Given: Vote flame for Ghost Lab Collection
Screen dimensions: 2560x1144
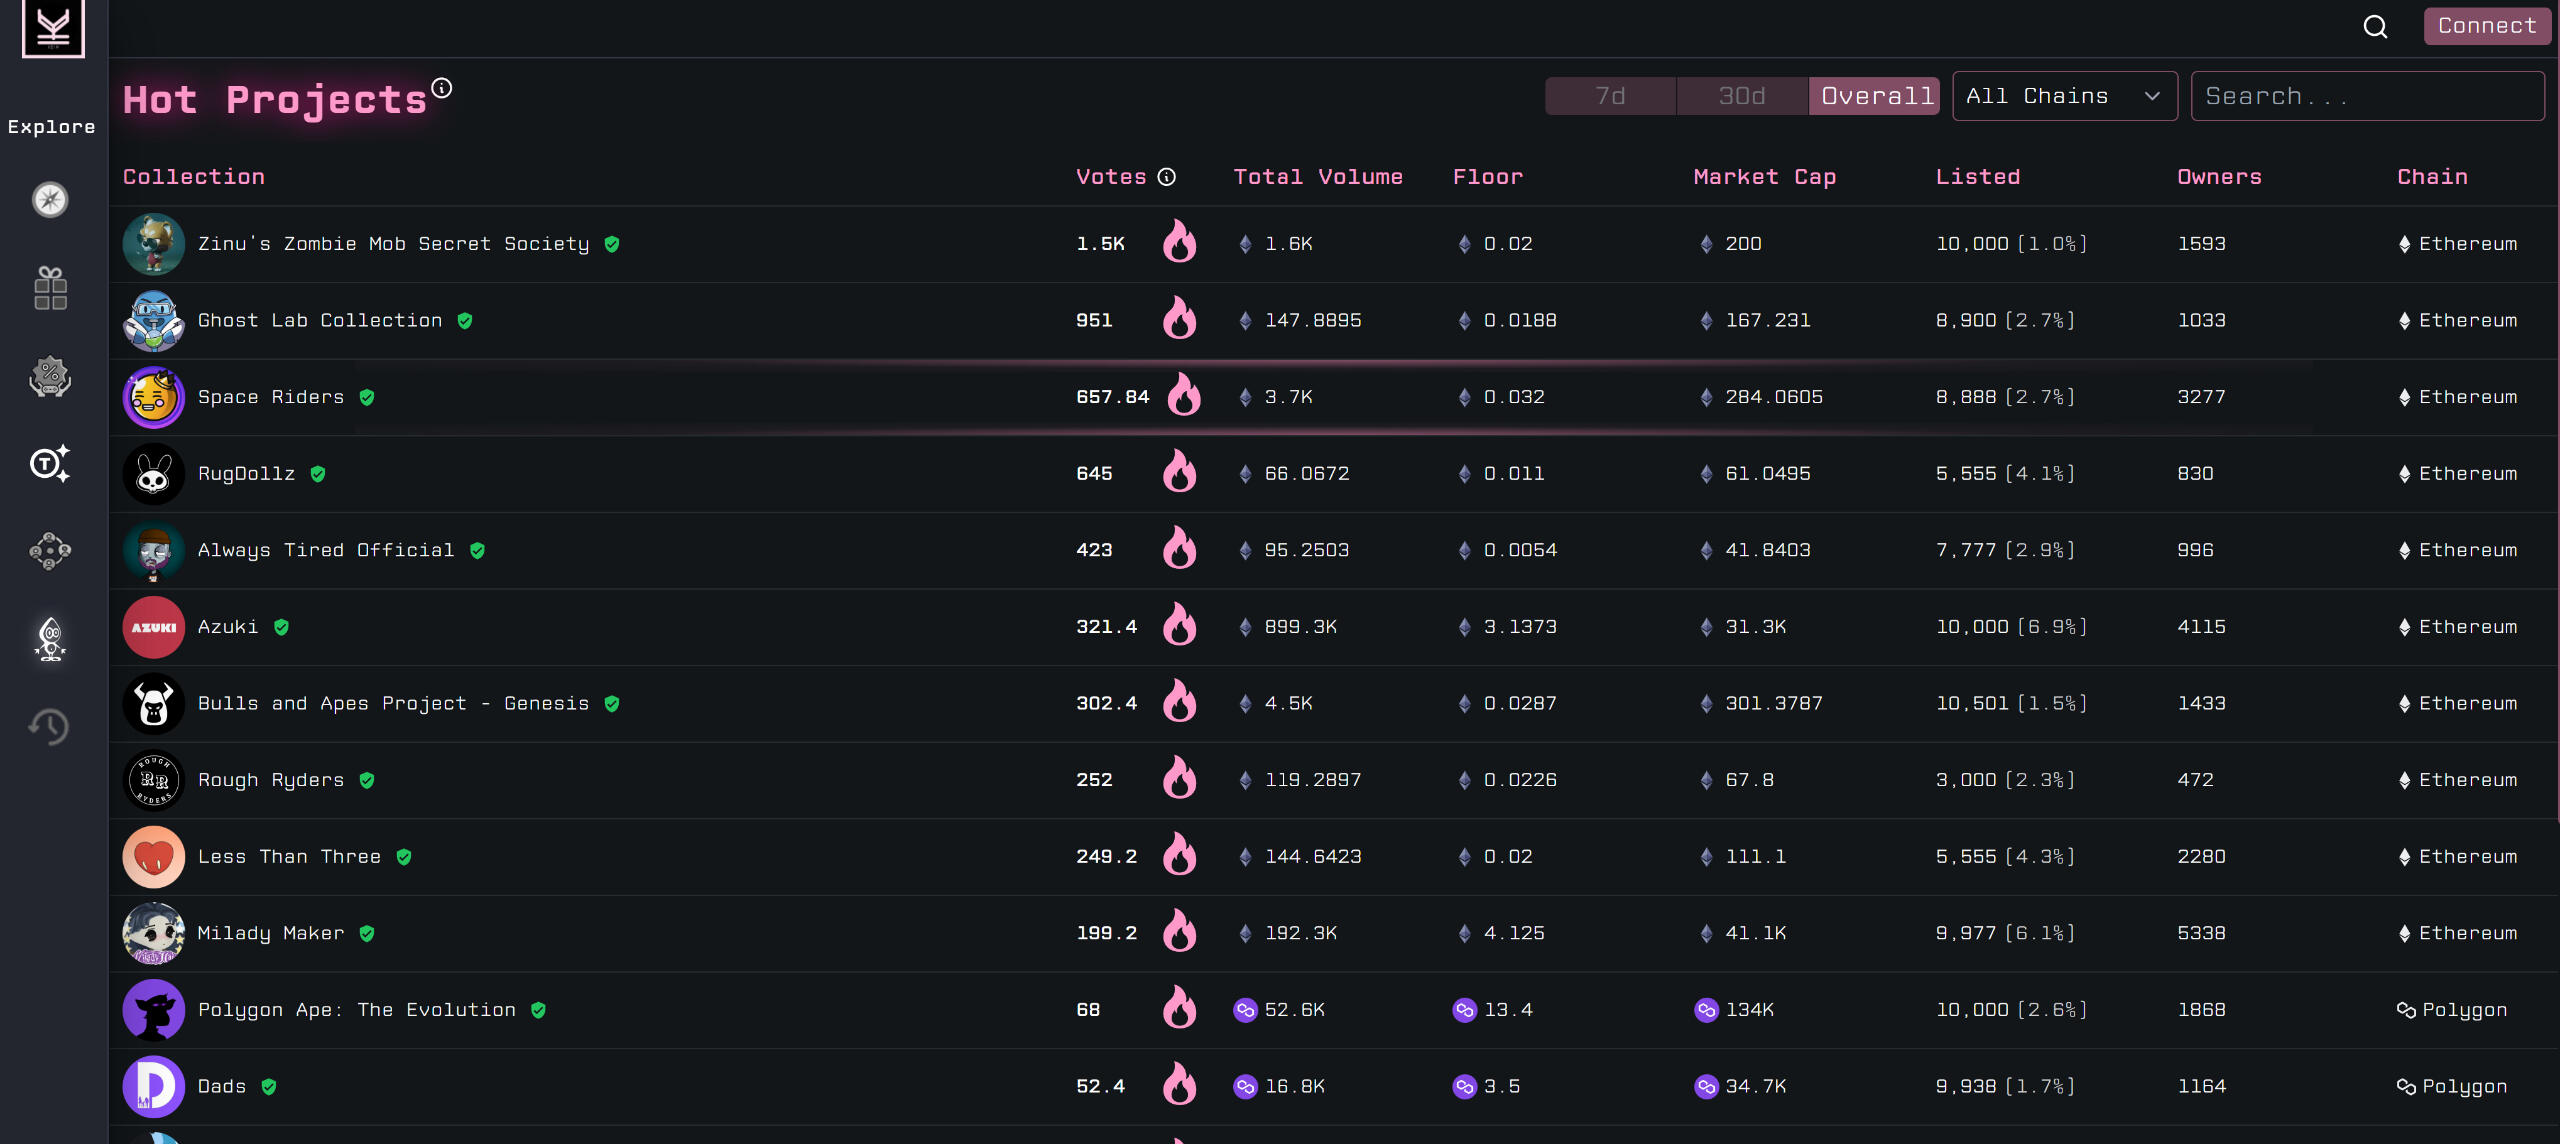Looking at the screenshot, I should click(x=1180, y=318).
